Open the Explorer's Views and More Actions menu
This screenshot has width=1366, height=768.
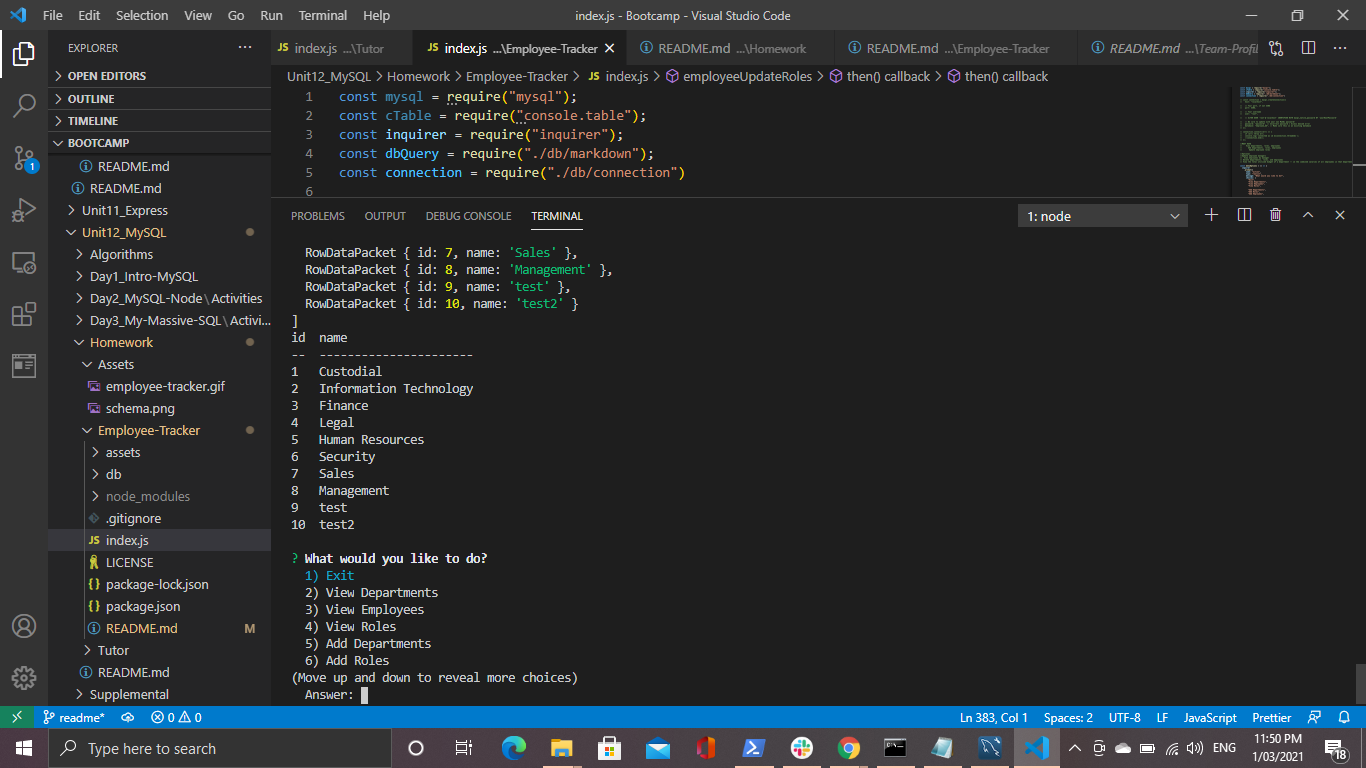coord(245,48)
